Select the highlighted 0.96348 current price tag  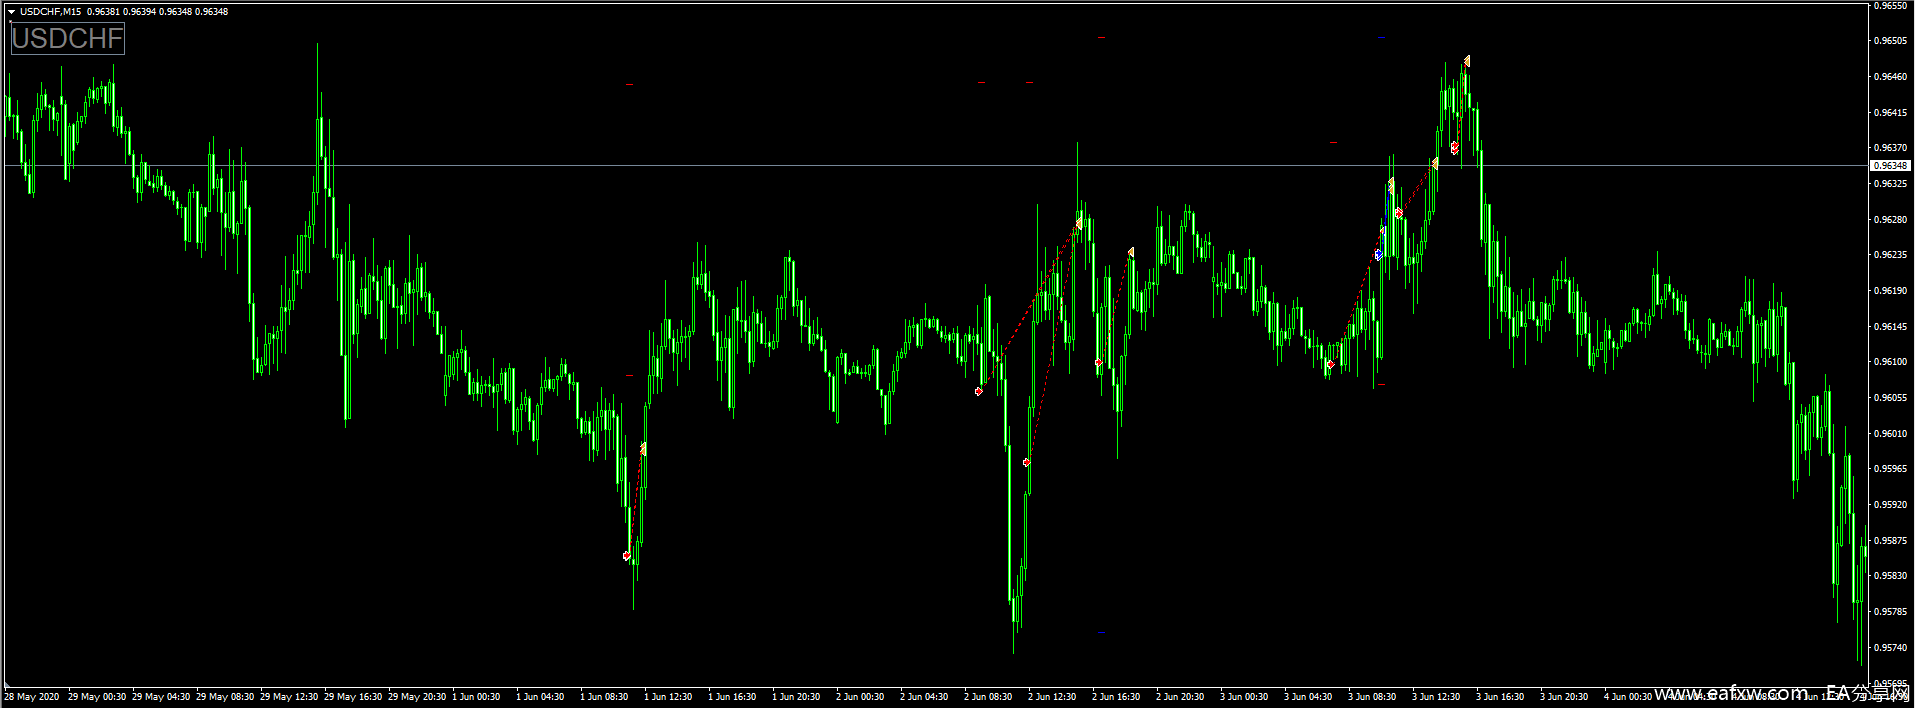[x=1889, y=165]
